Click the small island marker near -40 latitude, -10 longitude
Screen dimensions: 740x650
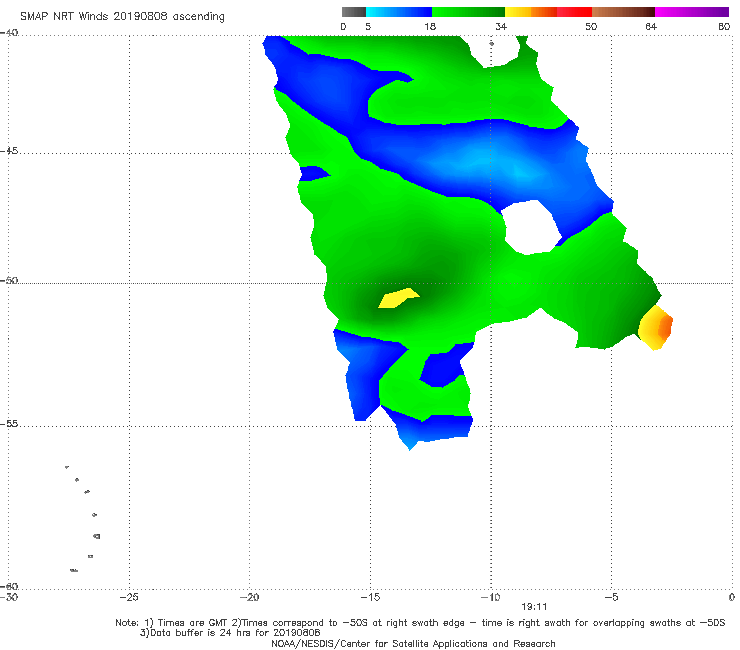(x=491, y=43)
